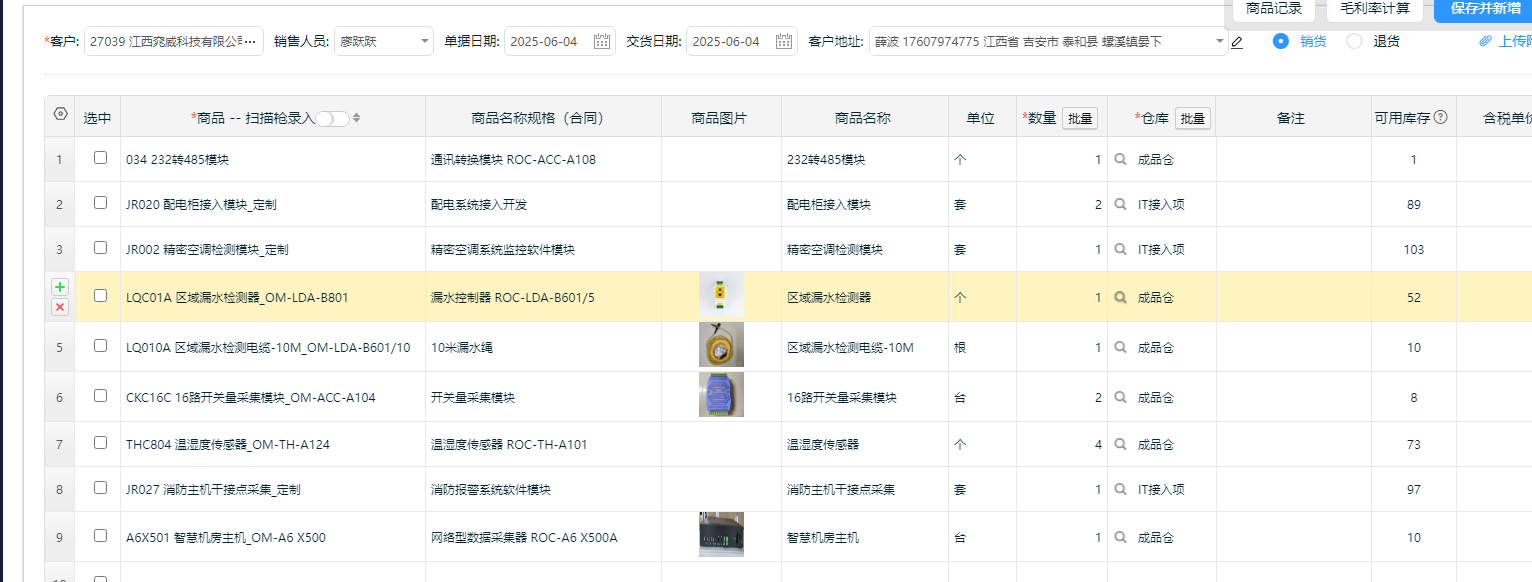This screenshot has height=582, width=1532.
Task: Click the 毛利率计算 button
Action: tap(1375, 9)
